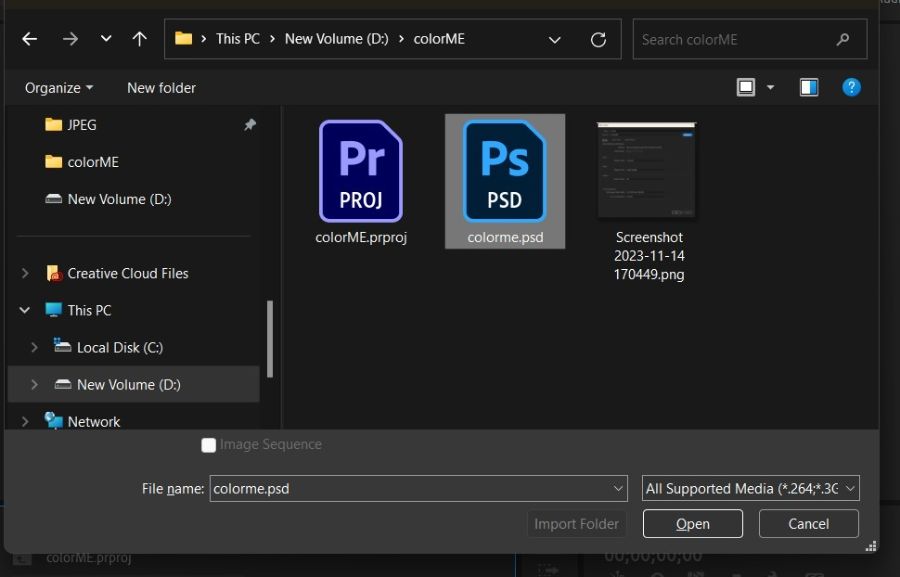Select New Volume (D:) in quick access
The image size is (900, 577).
pyautogui.click(x=108, y=199)
